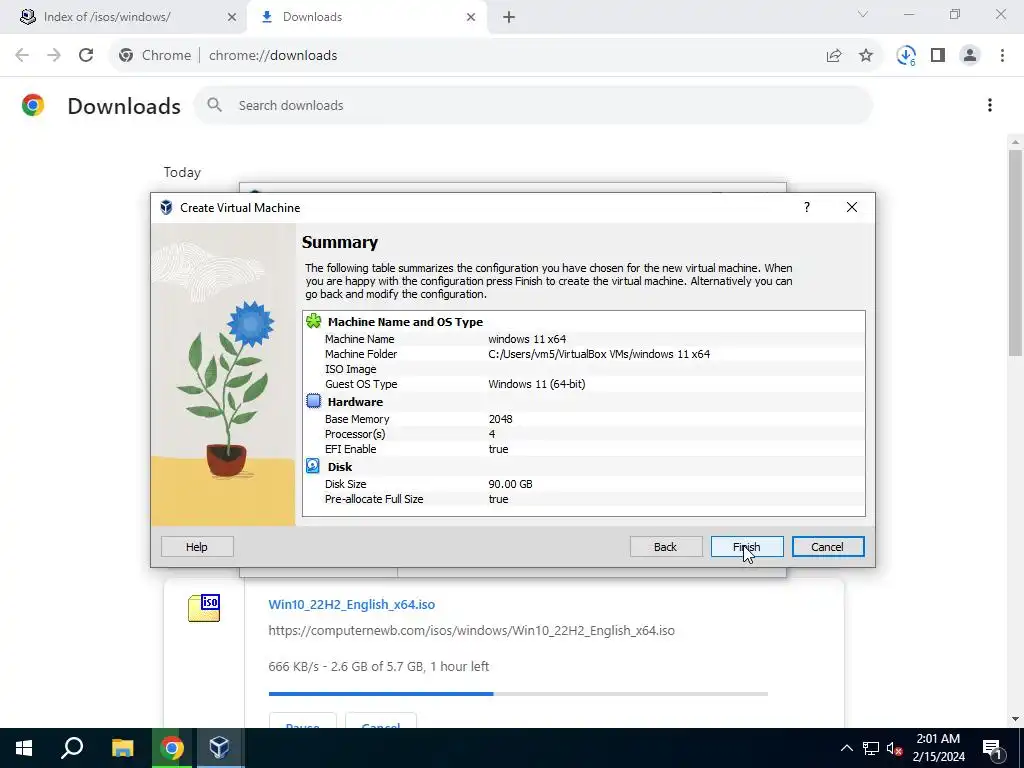Go forward in Chrome
This screenshot has height=768, width=1024.
coord(54,56)
